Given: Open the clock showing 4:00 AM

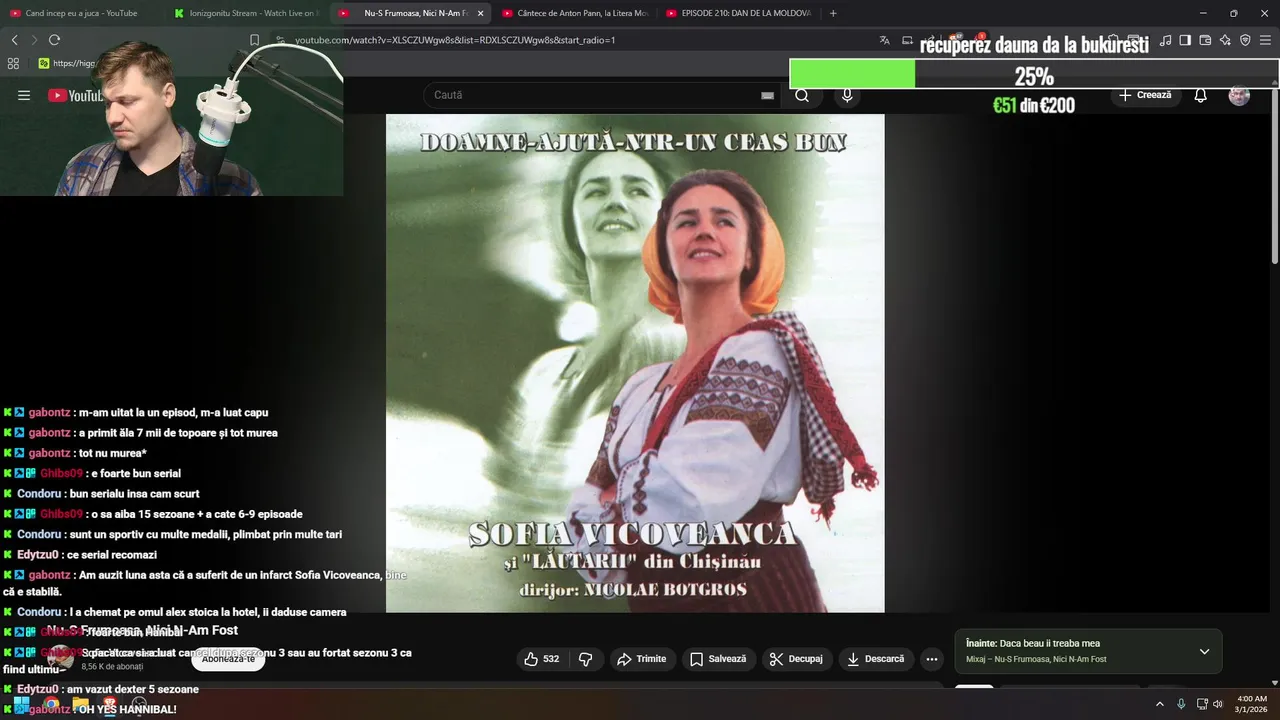Looking at the screenshot, I should 1252,704.
